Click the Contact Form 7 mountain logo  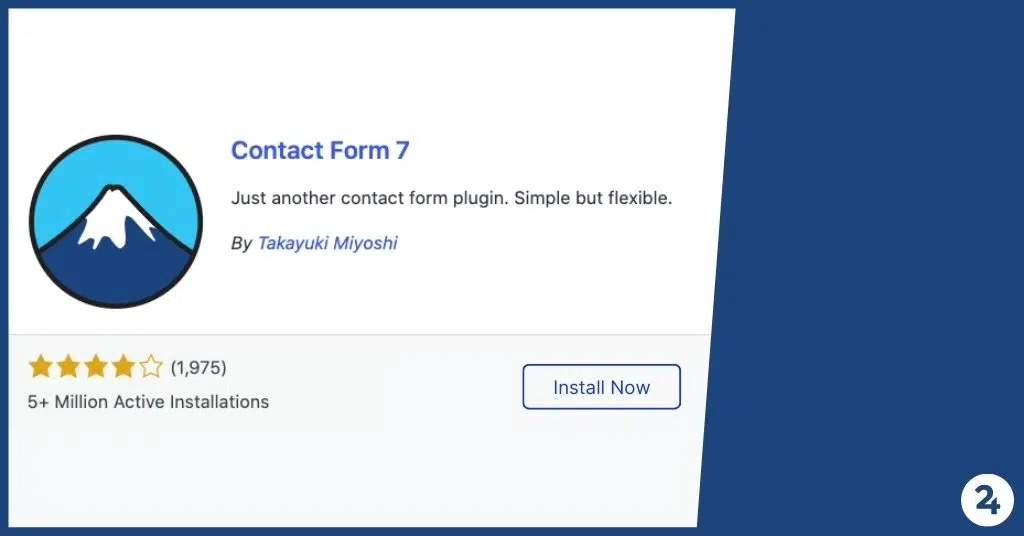pyautogui.click(x=116, y=221)
